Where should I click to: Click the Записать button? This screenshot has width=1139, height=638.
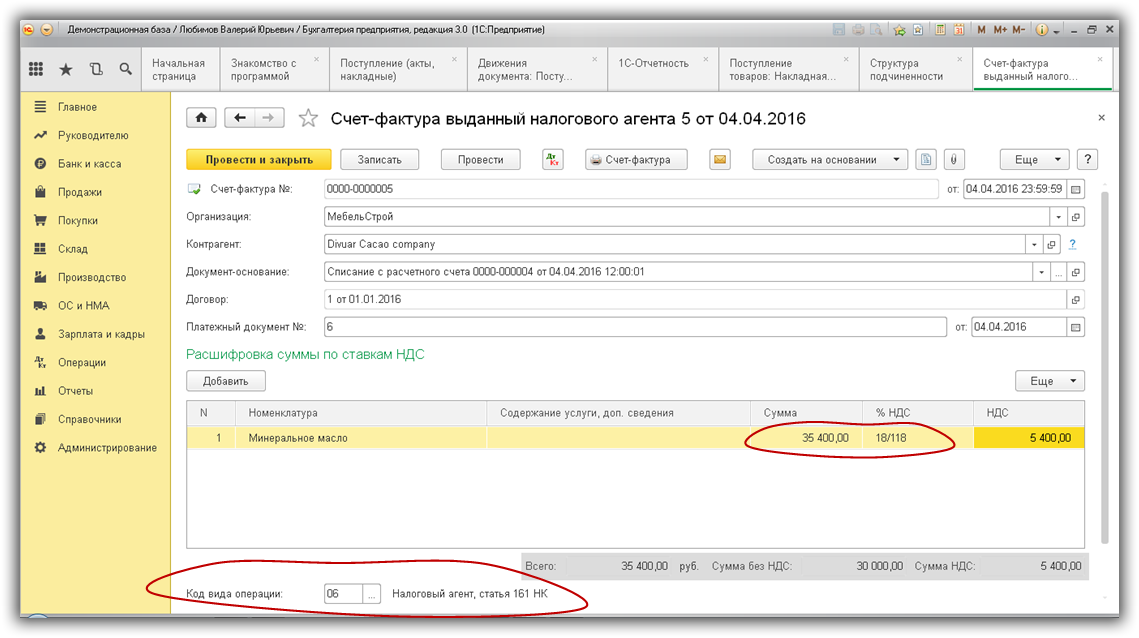coord(379,160)
